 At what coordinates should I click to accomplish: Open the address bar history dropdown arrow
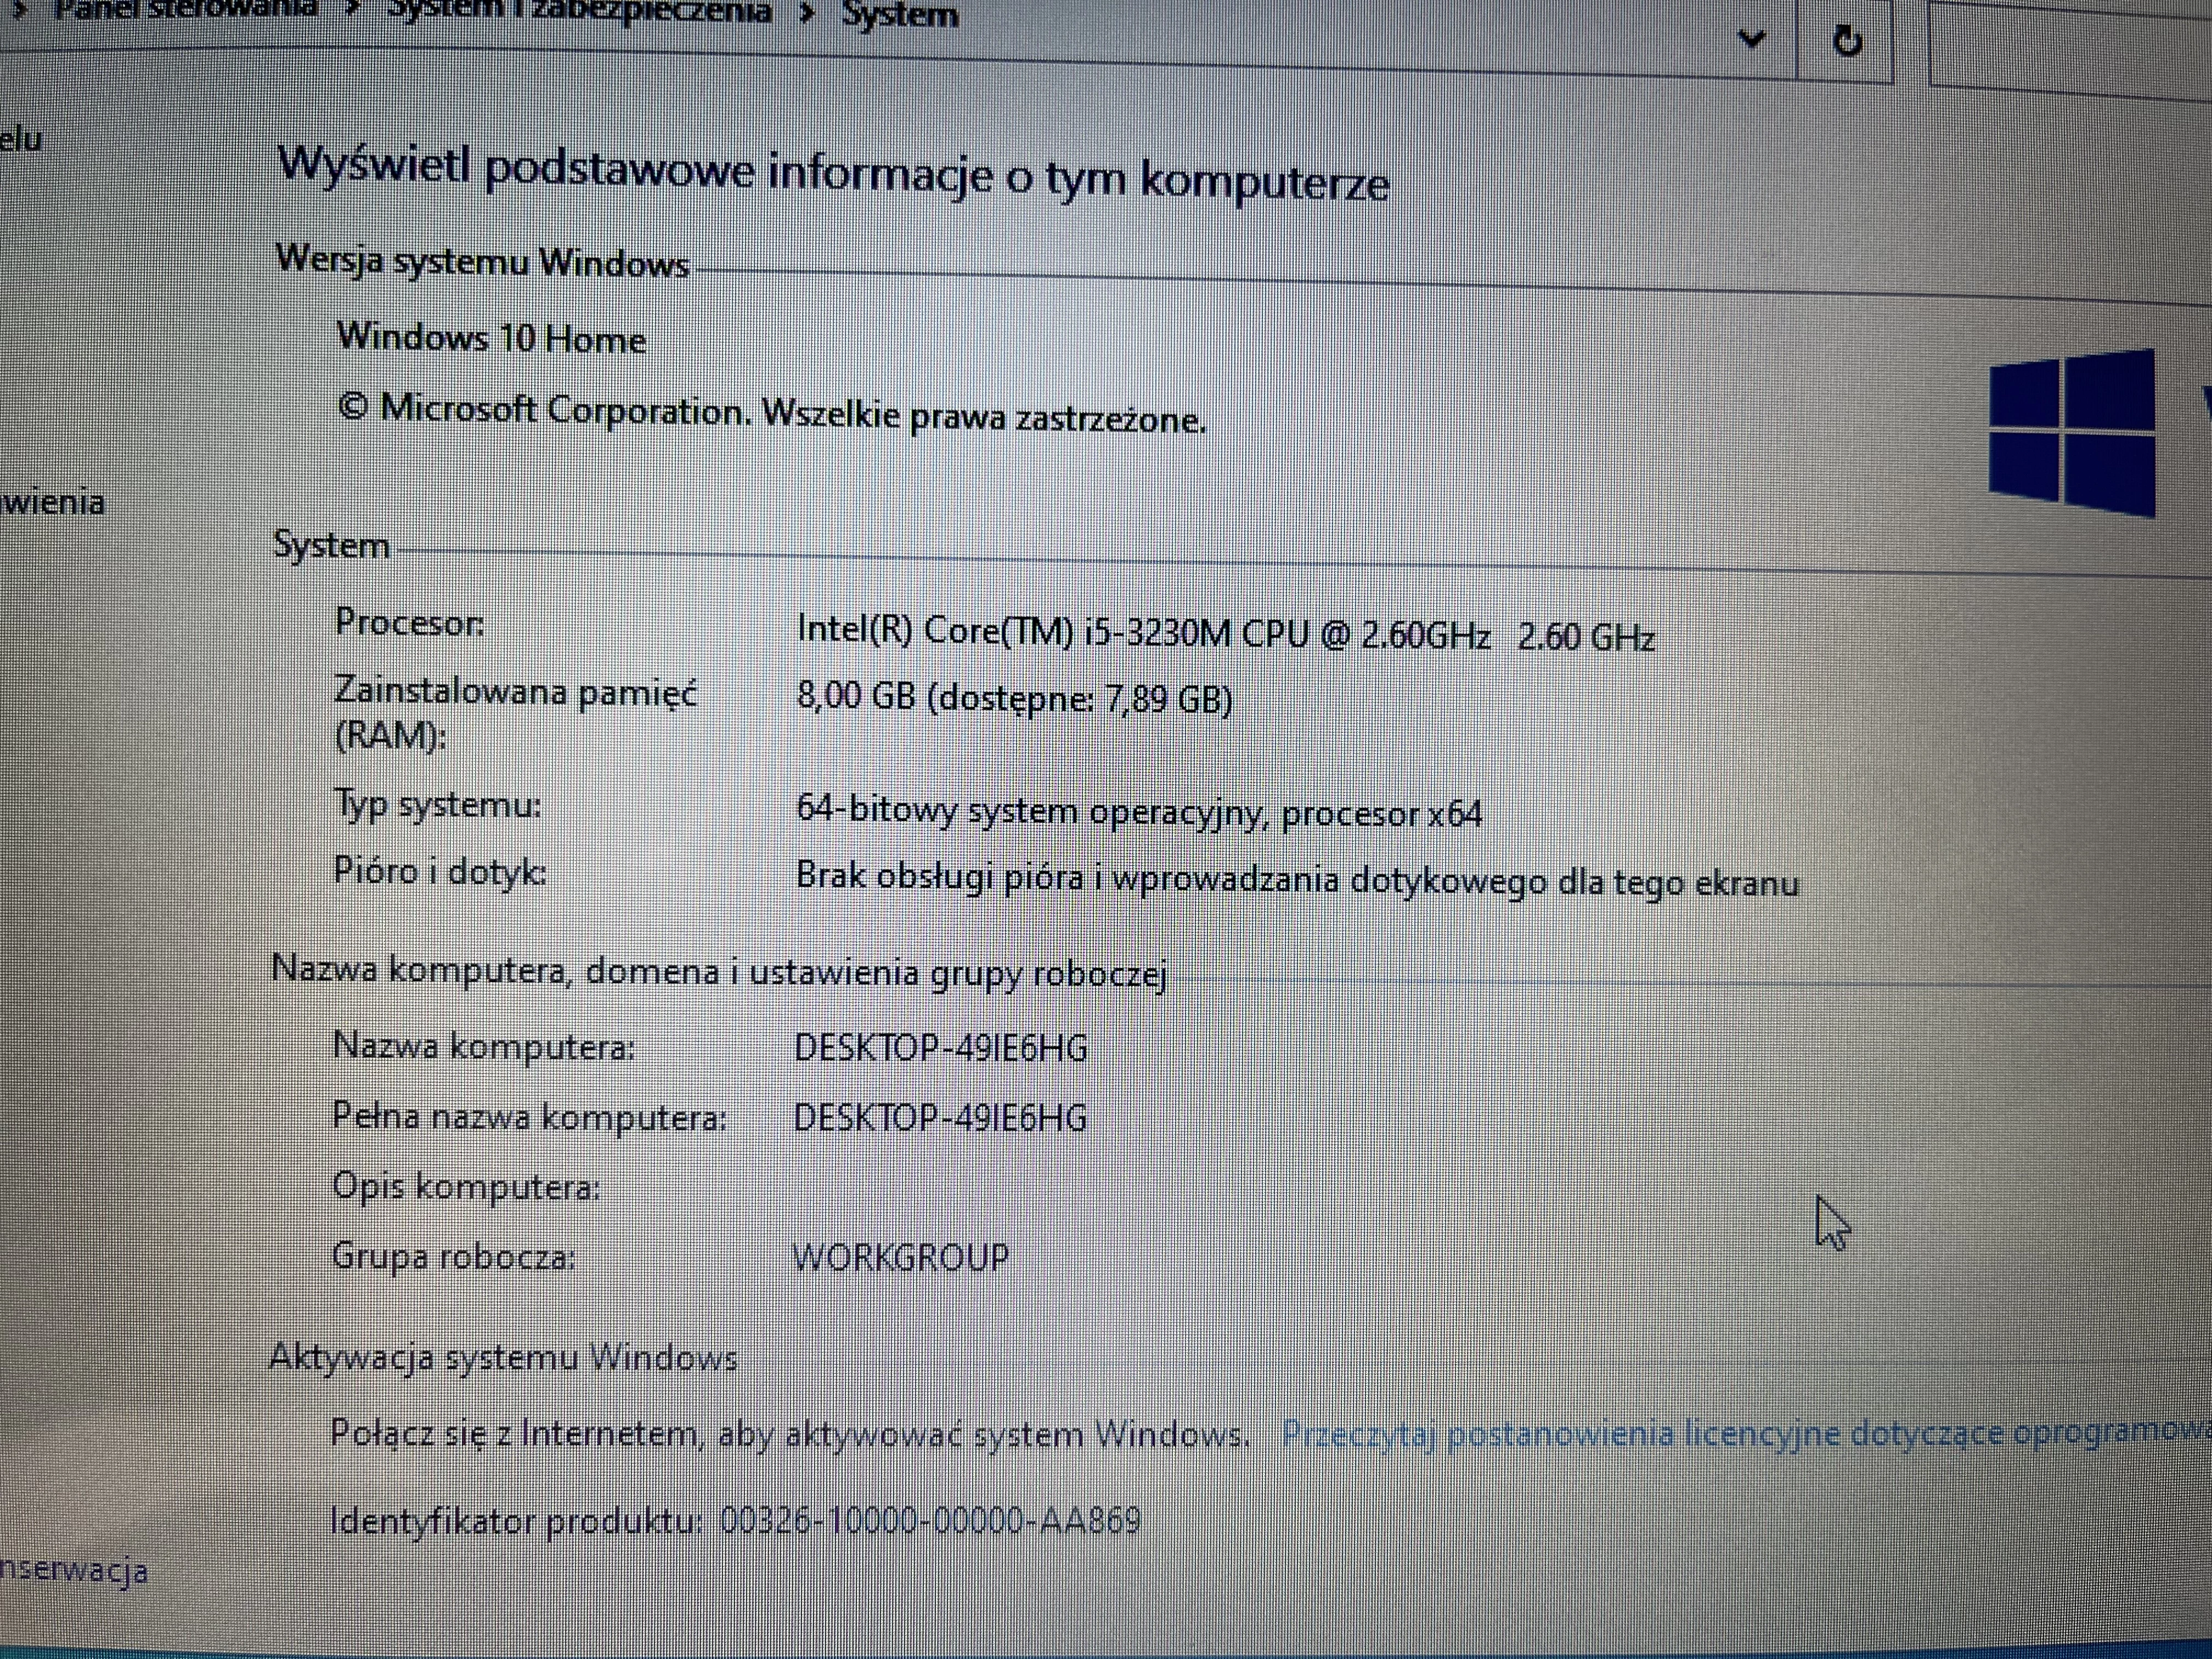(1752, 39)
